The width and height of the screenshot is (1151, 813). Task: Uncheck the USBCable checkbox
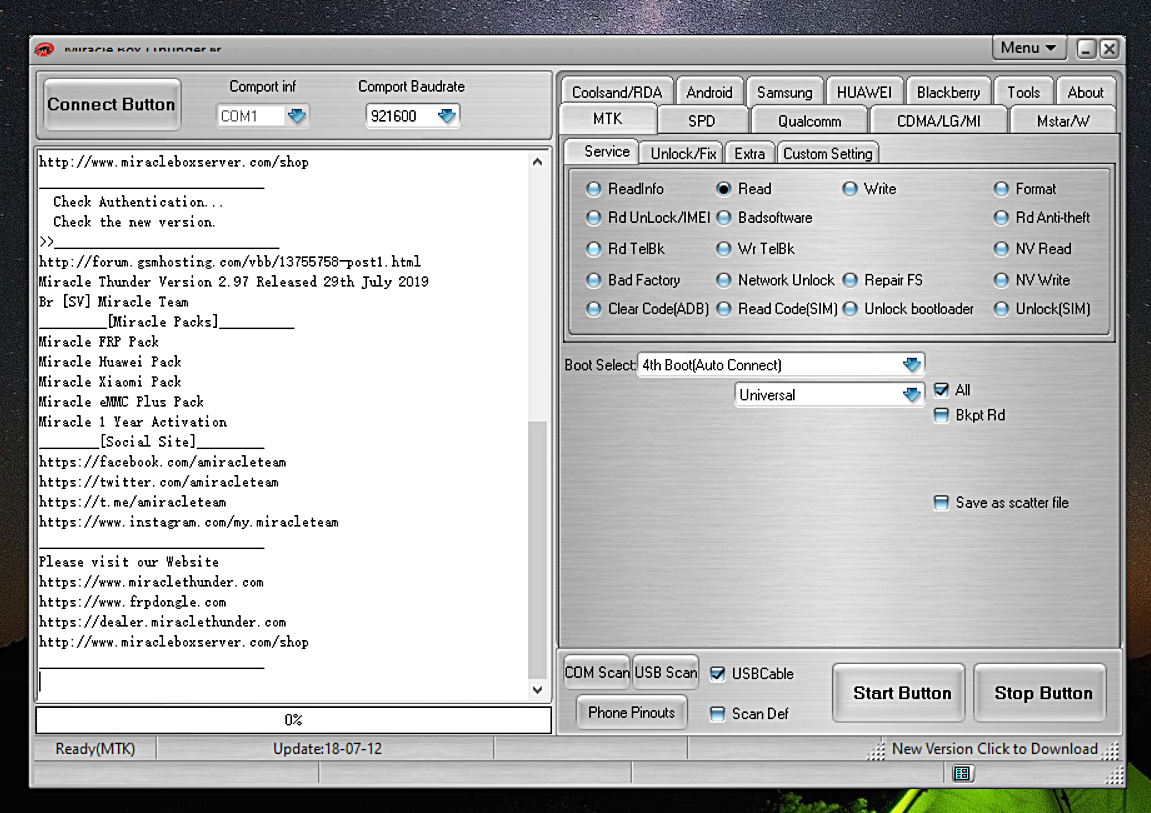point(717,674)
